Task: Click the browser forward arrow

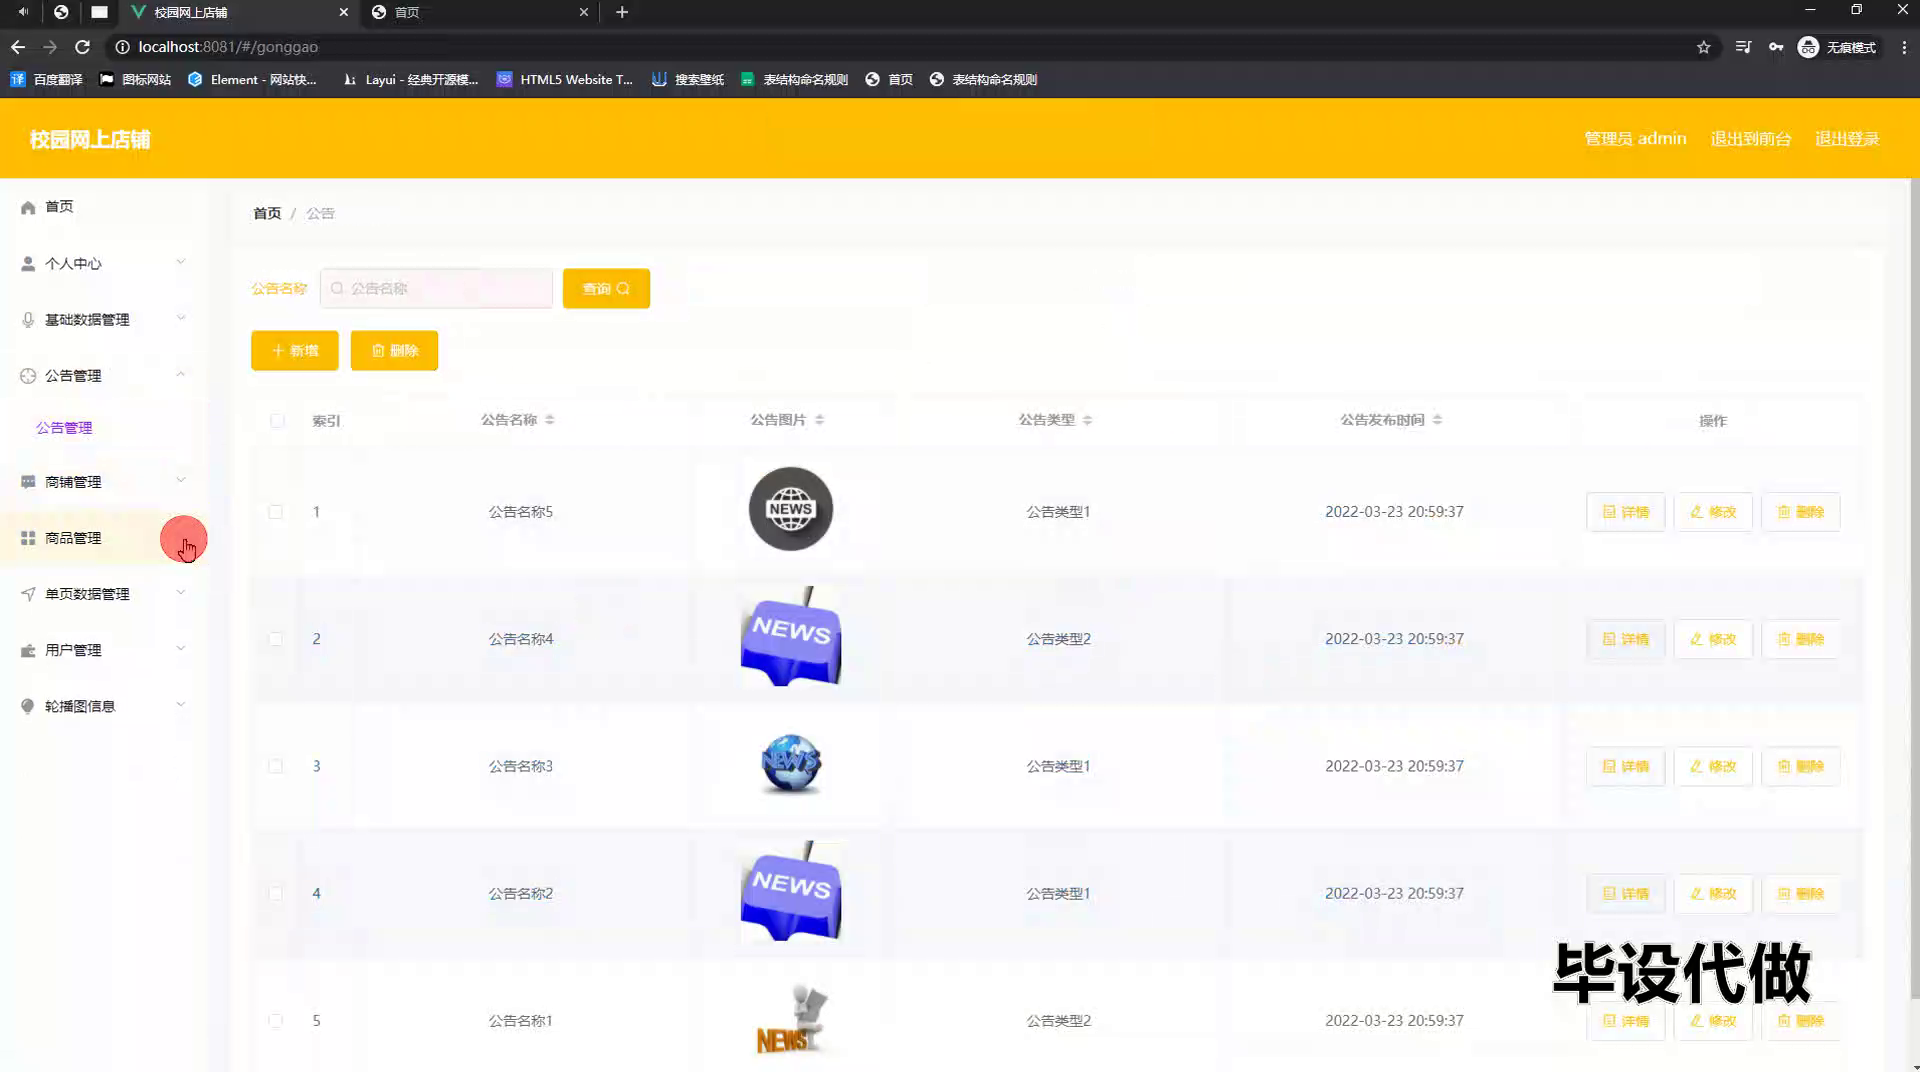Action: (x=50, y=47)
